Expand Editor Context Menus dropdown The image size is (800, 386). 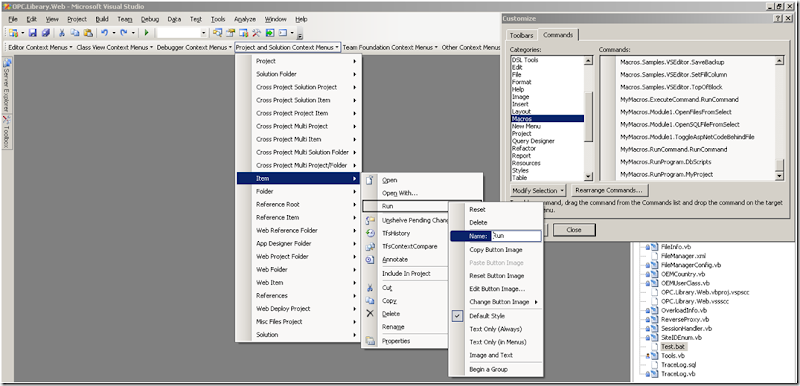point(41,47)
